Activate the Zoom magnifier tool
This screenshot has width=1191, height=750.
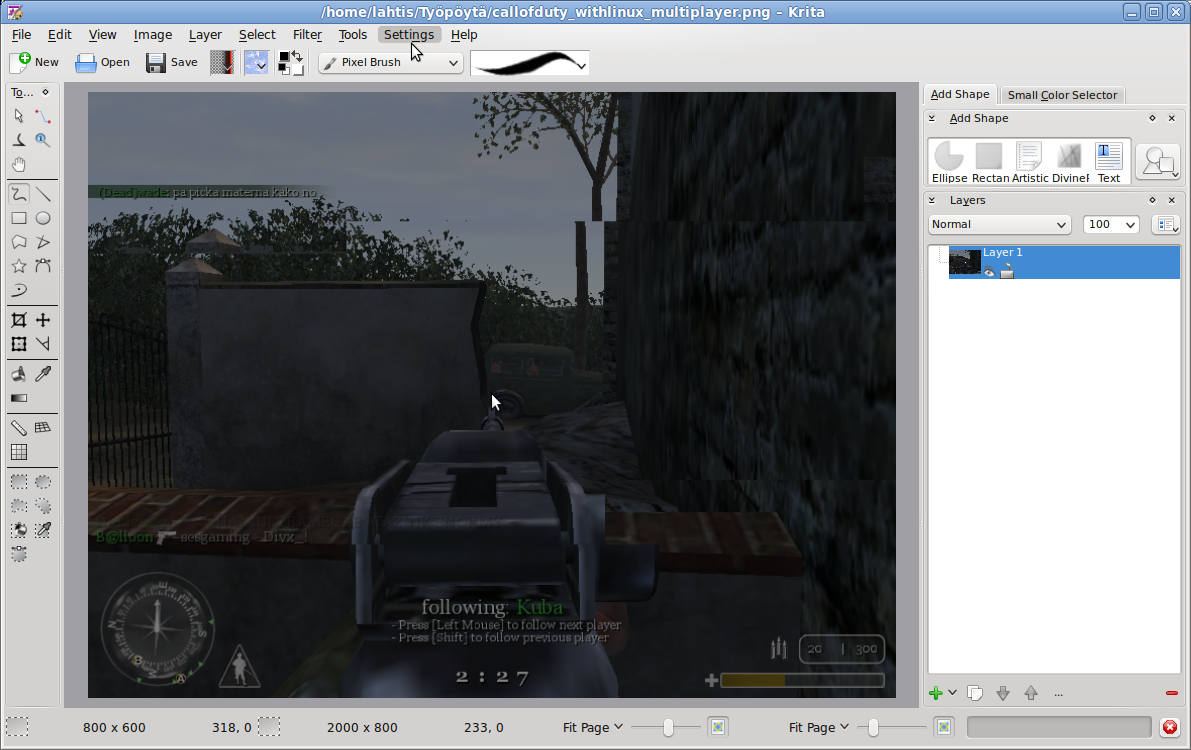pyautogui.click(x=43, y=141)
